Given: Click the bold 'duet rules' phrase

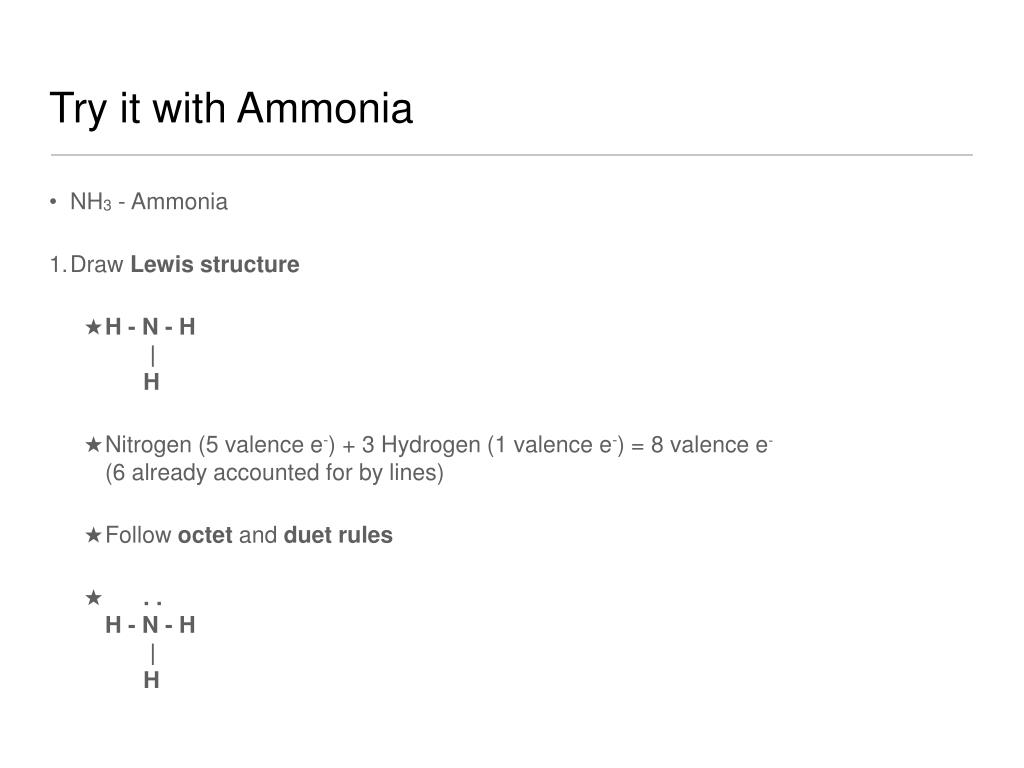Looking at the screenshot, I should point(338,536).
